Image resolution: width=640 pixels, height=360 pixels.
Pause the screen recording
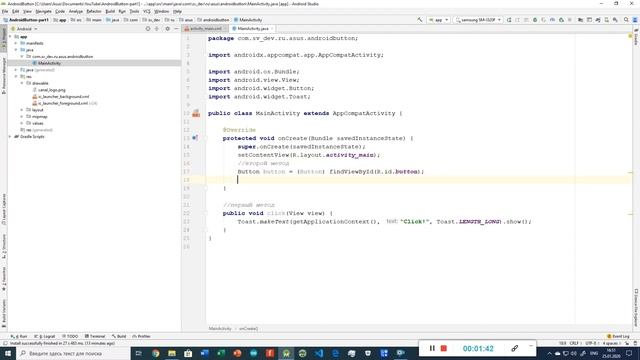tap(432, 348)
